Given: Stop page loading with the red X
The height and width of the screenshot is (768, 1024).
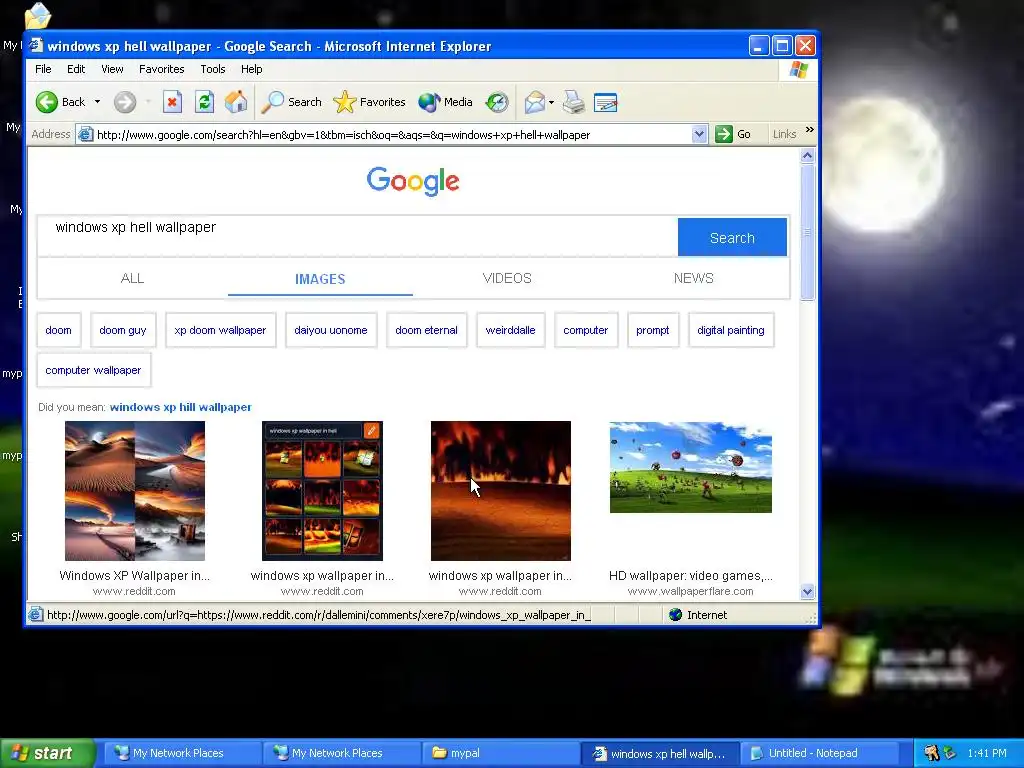Looking at the screenshot, I should (x=172, y=102).
